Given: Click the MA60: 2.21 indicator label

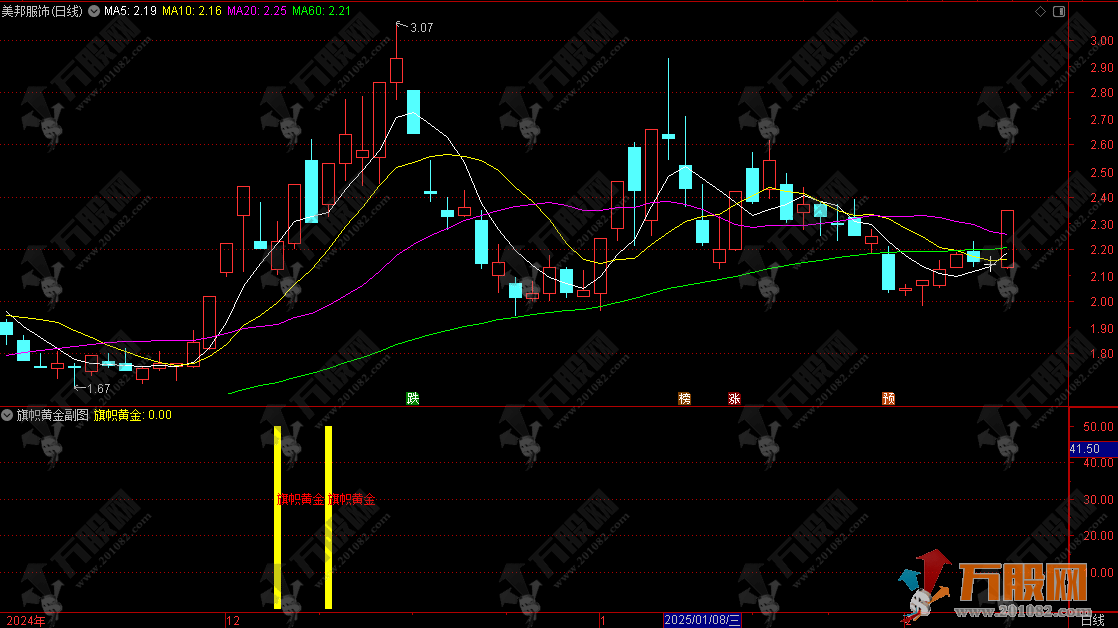Looking at the screenshot, I should coord(321,11).
